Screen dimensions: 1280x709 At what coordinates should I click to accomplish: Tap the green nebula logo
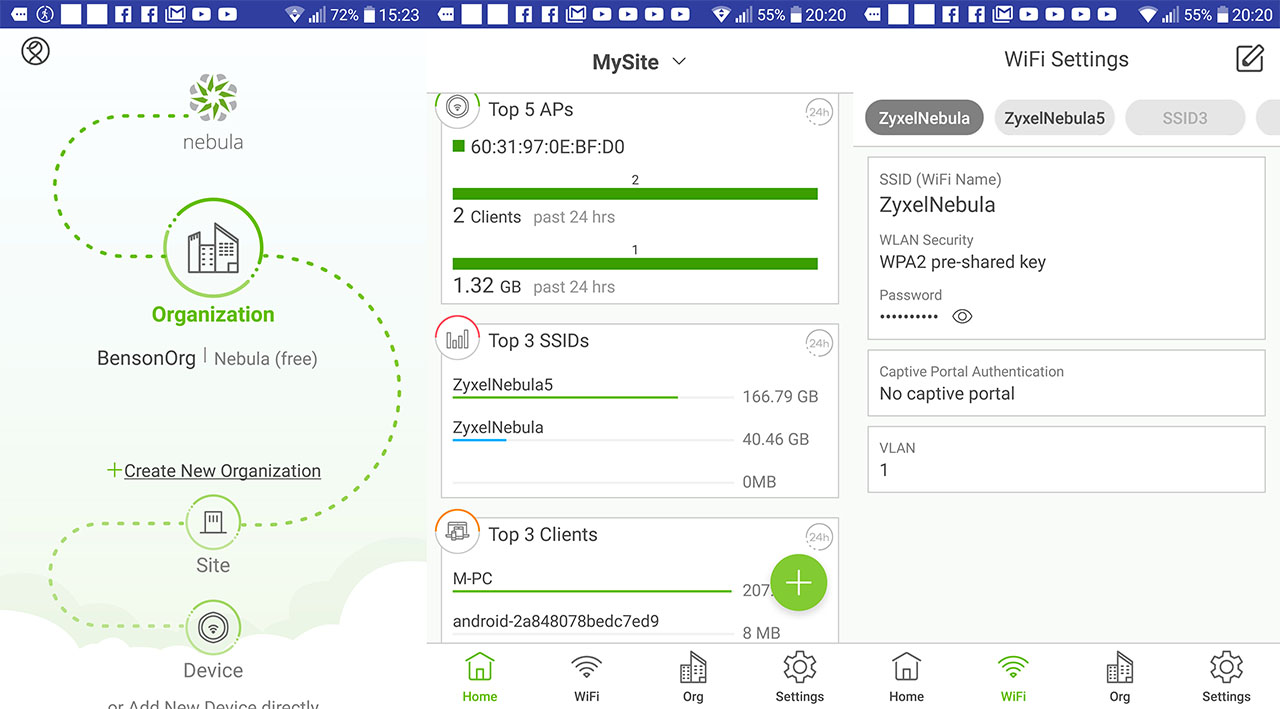(x=213, y=99)
